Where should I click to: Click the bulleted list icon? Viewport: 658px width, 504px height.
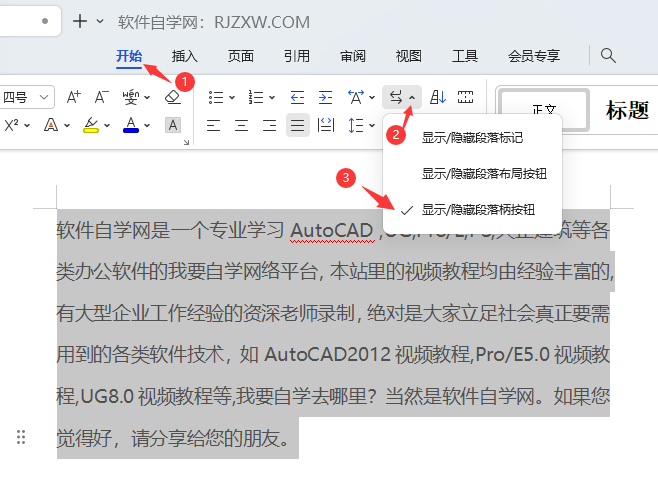(216, 97)
